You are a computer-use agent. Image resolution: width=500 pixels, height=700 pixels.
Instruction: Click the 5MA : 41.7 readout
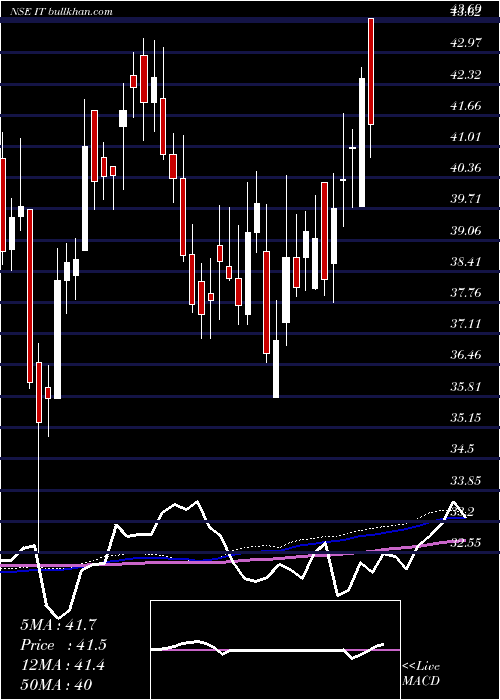(58, 625)
